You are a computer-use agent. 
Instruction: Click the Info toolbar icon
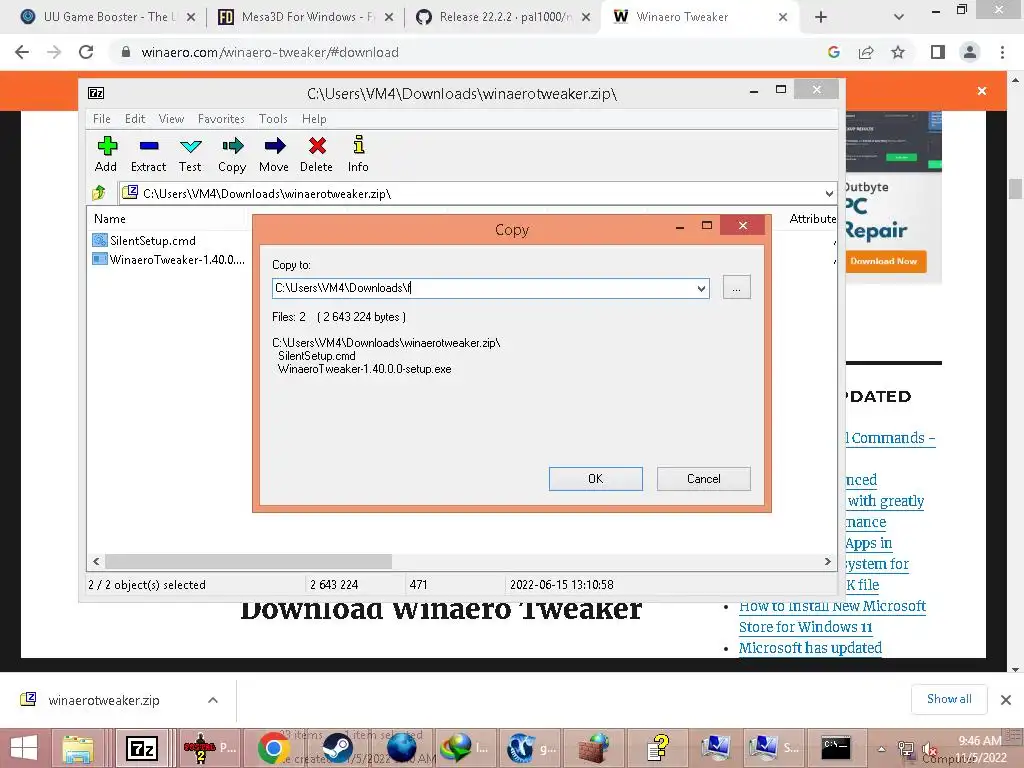tap(358, 154)
